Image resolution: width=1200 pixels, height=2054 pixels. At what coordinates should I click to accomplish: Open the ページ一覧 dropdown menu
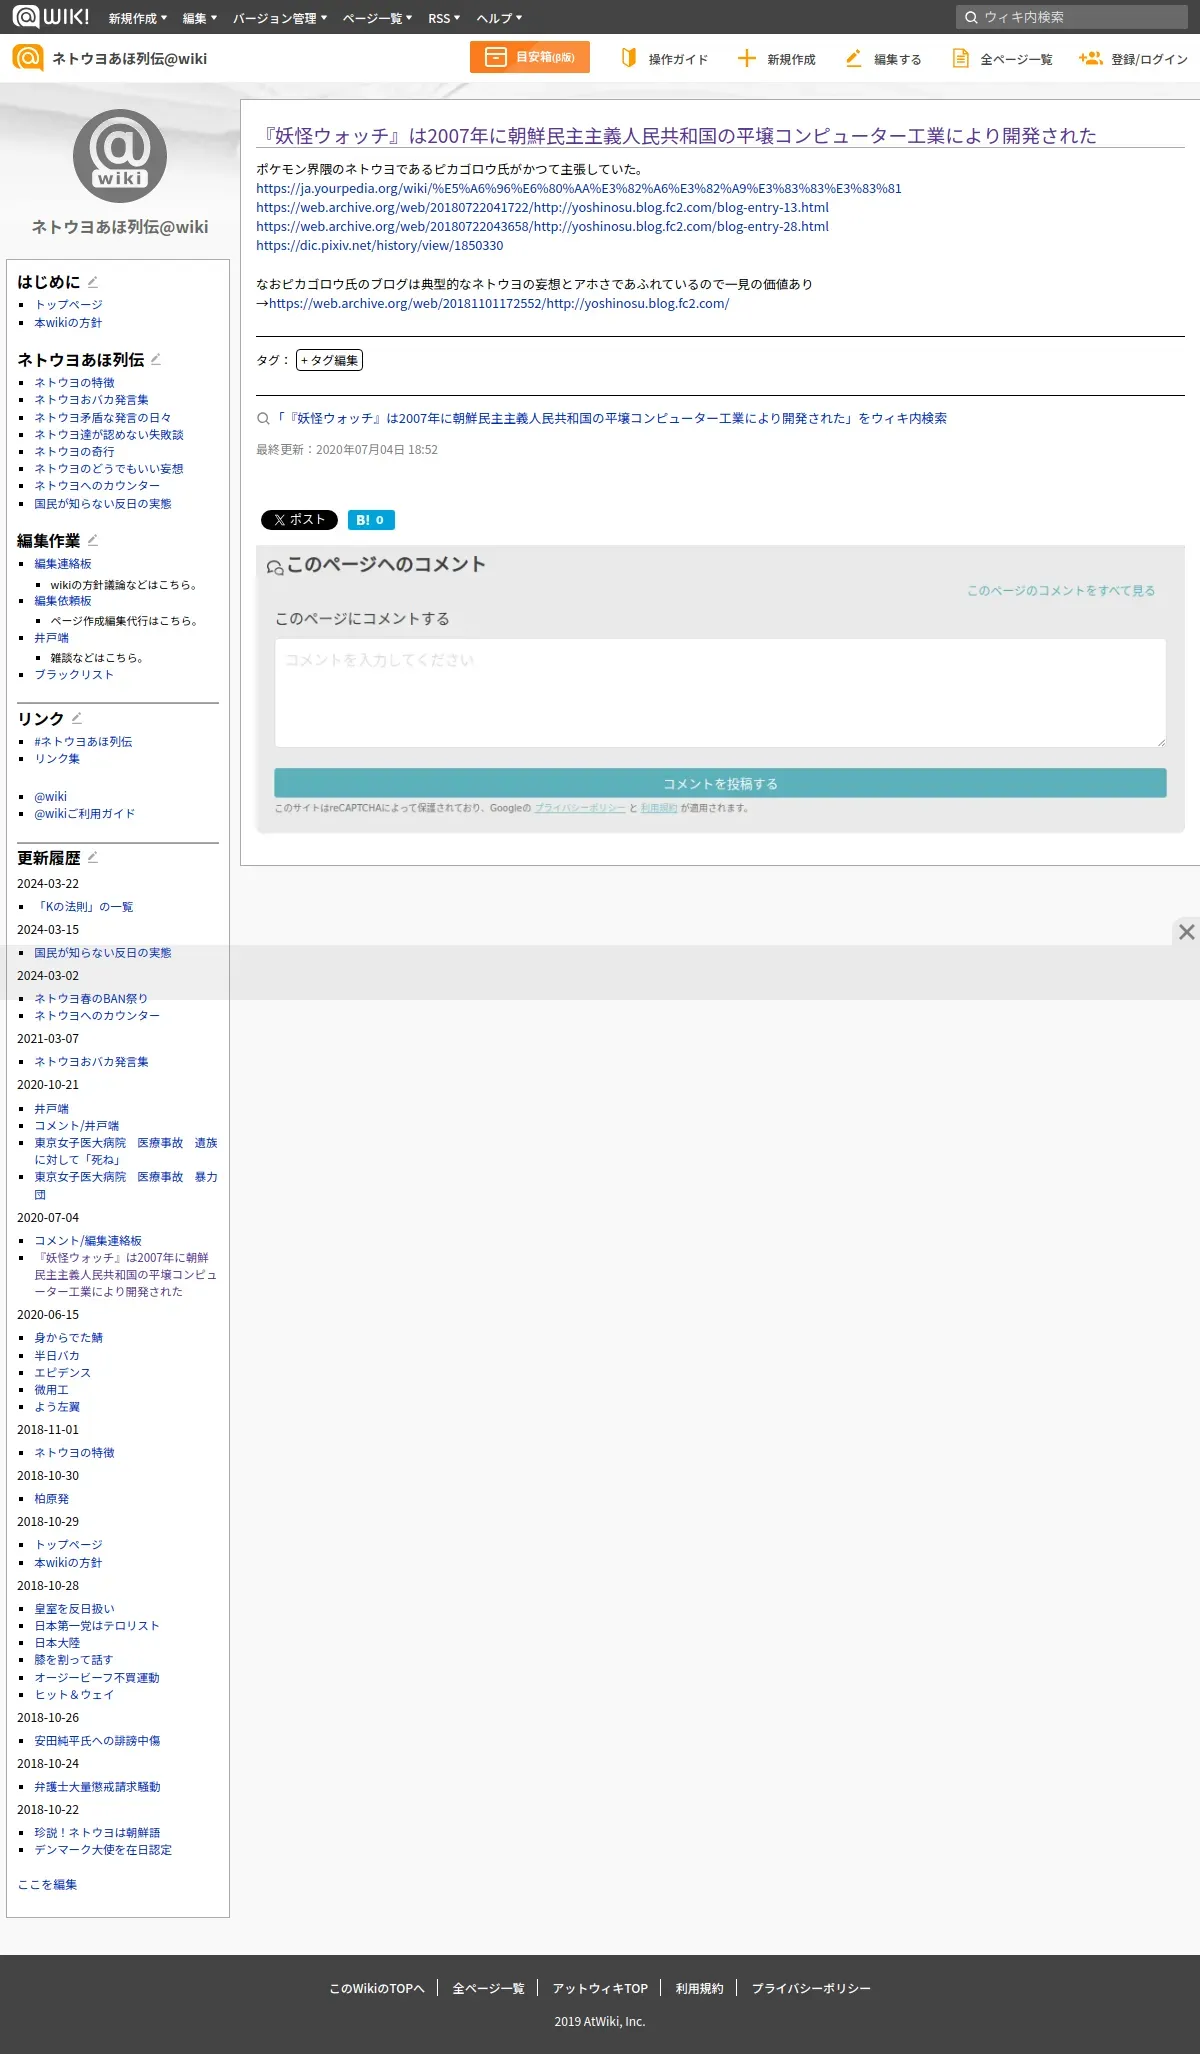pos(377,18)
